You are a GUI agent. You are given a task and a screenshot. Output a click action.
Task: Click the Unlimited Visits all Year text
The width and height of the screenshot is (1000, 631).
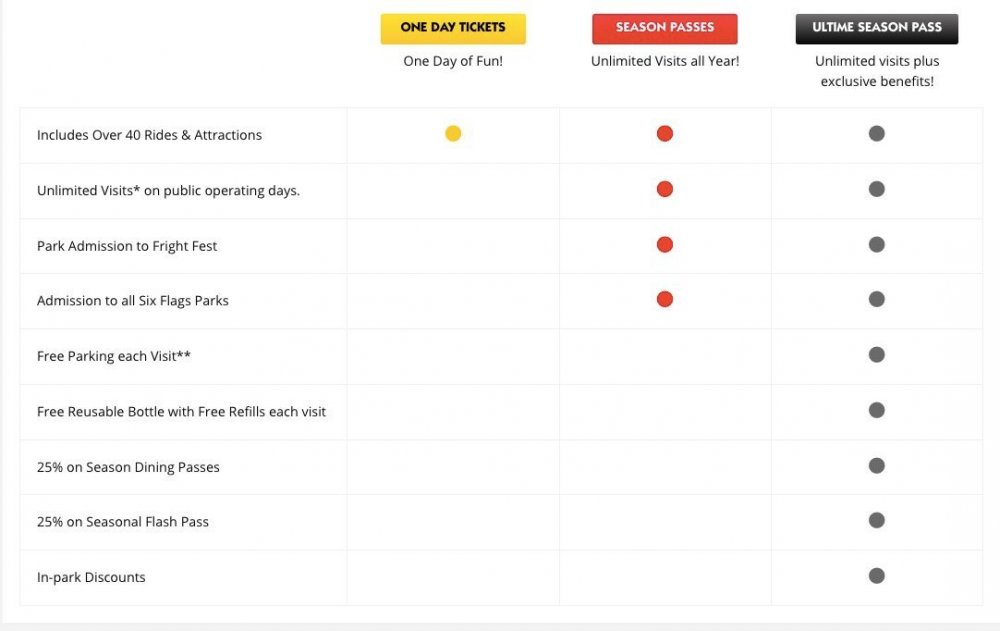pos(664,60)
